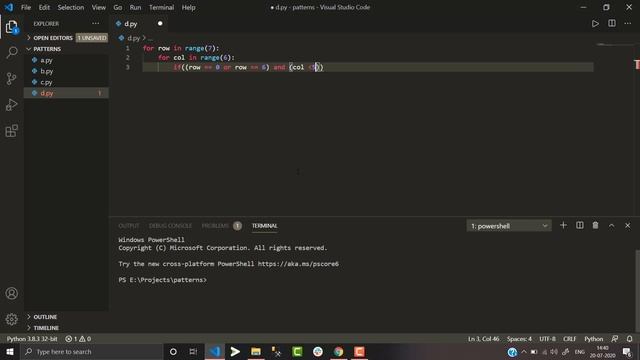Expand the TIMELINE section
Image resolution: width=640 pixels, height=360 pixels.
[x=67, y=328]
